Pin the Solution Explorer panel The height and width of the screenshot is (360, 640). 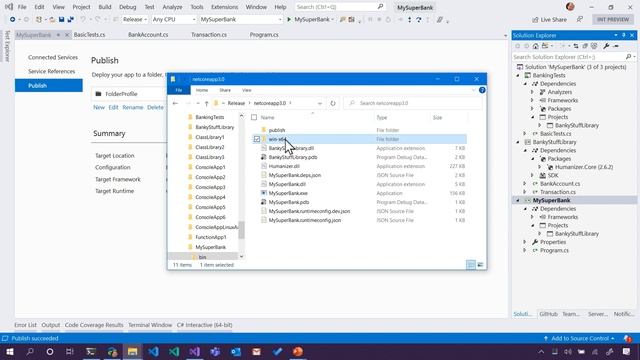tap(624, 36)
